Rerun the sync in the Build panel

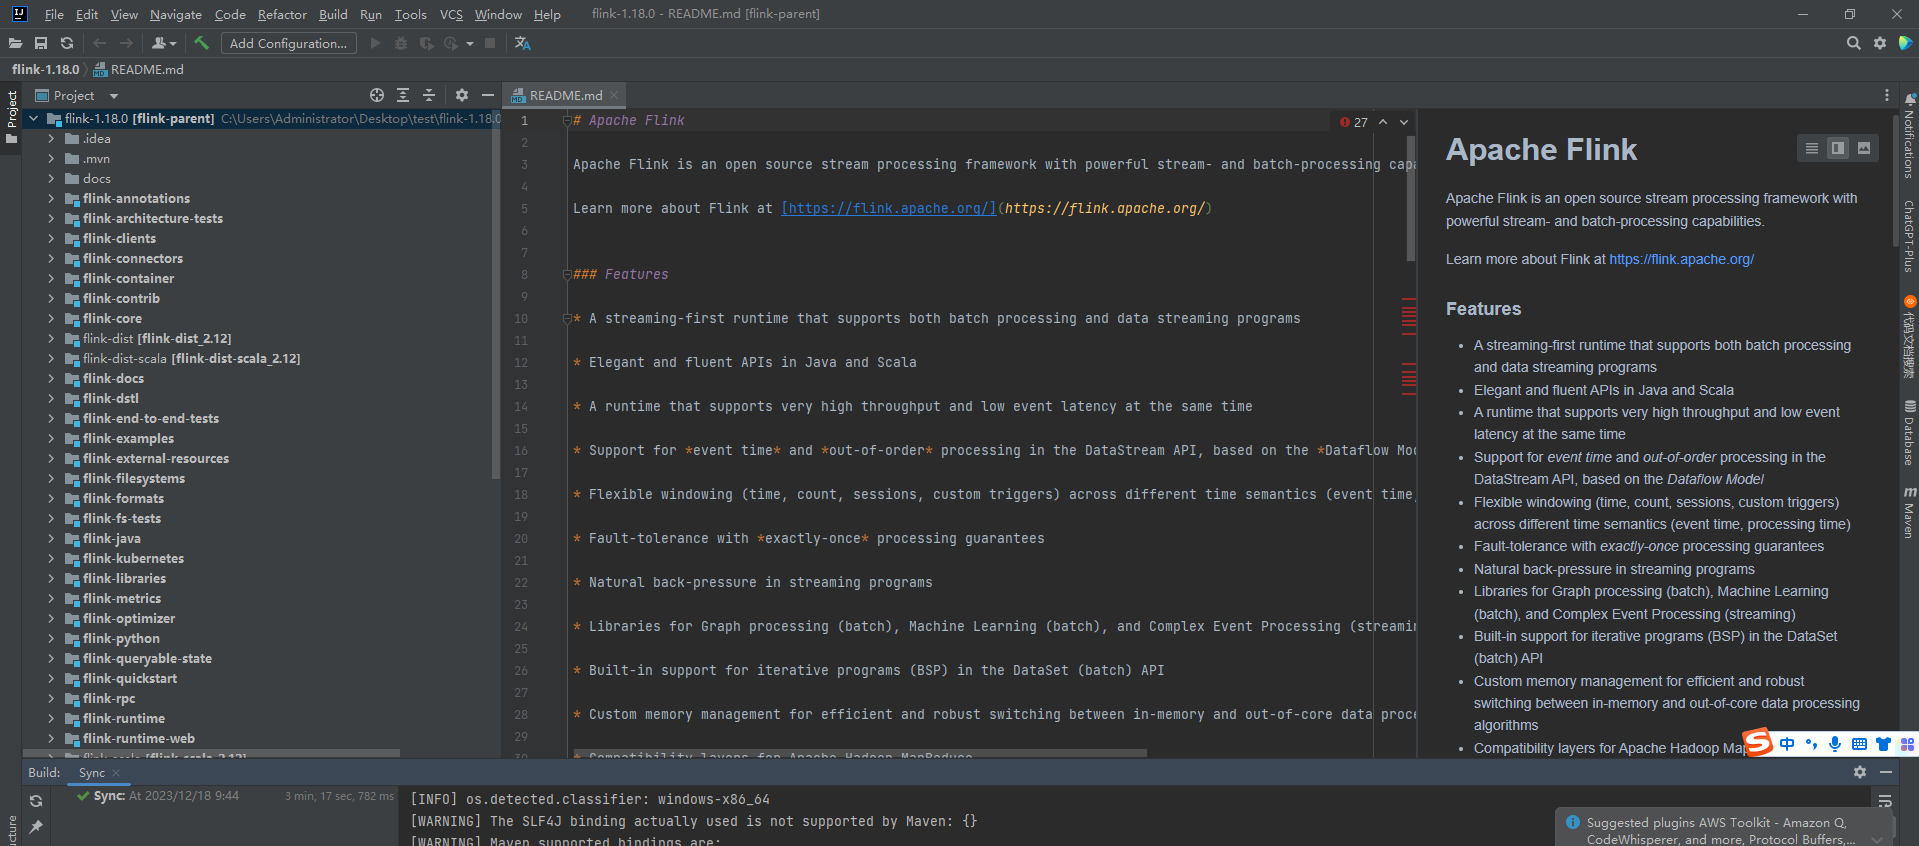coord(36,801)
